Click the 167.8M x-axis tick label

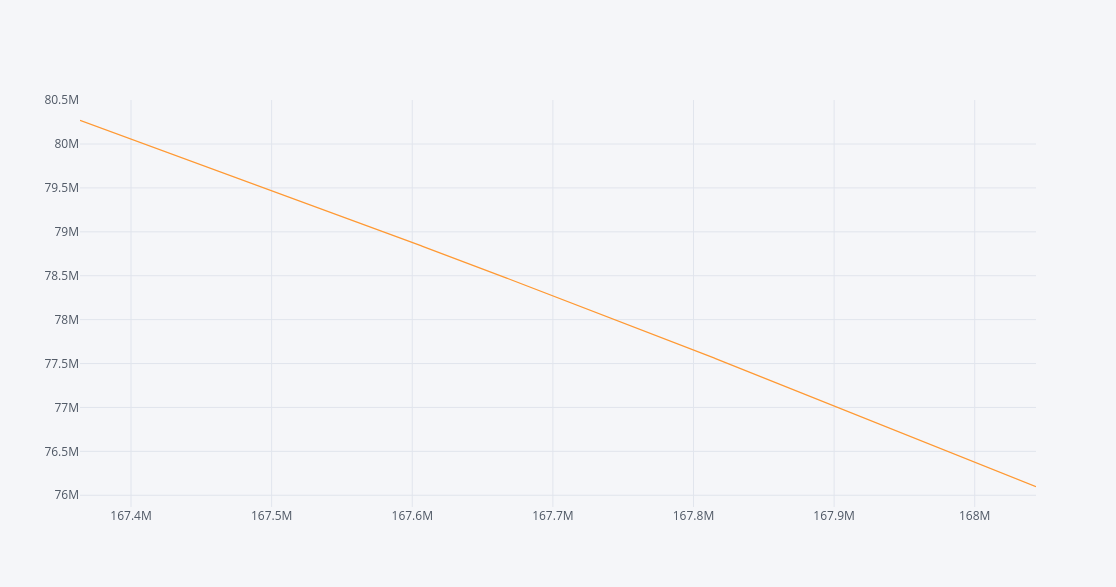click(x=693, y=516)
